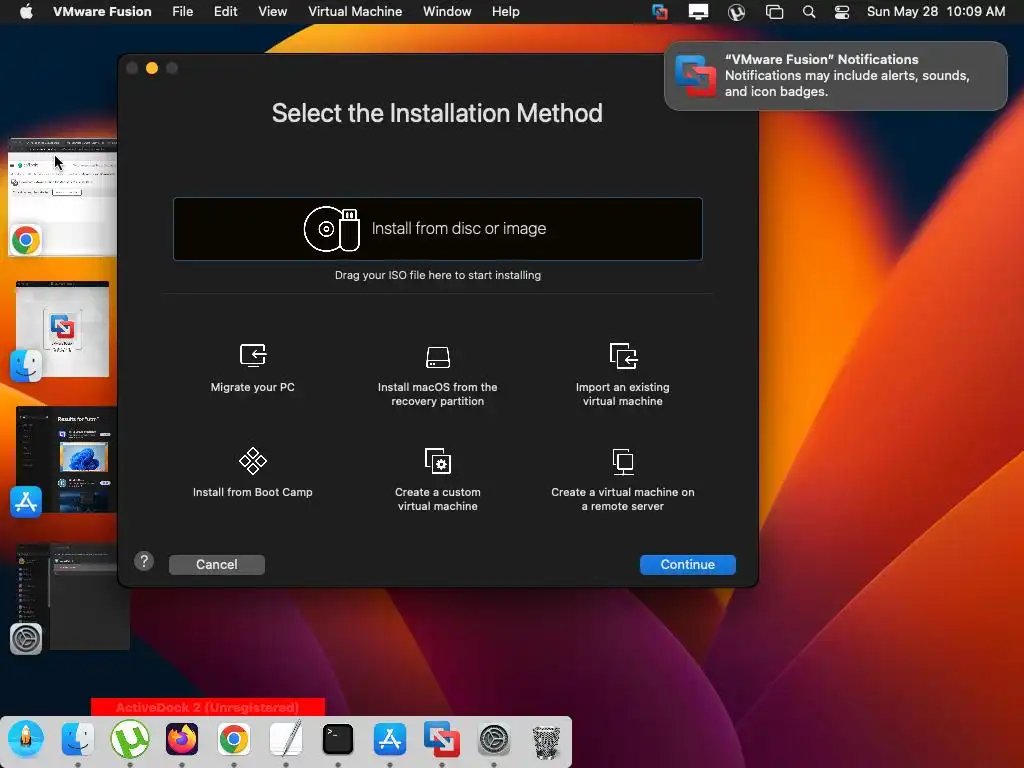This screenshot has width=1024, height=768.
Task: Select Install from disc or image option
Action: click(438, 229)
